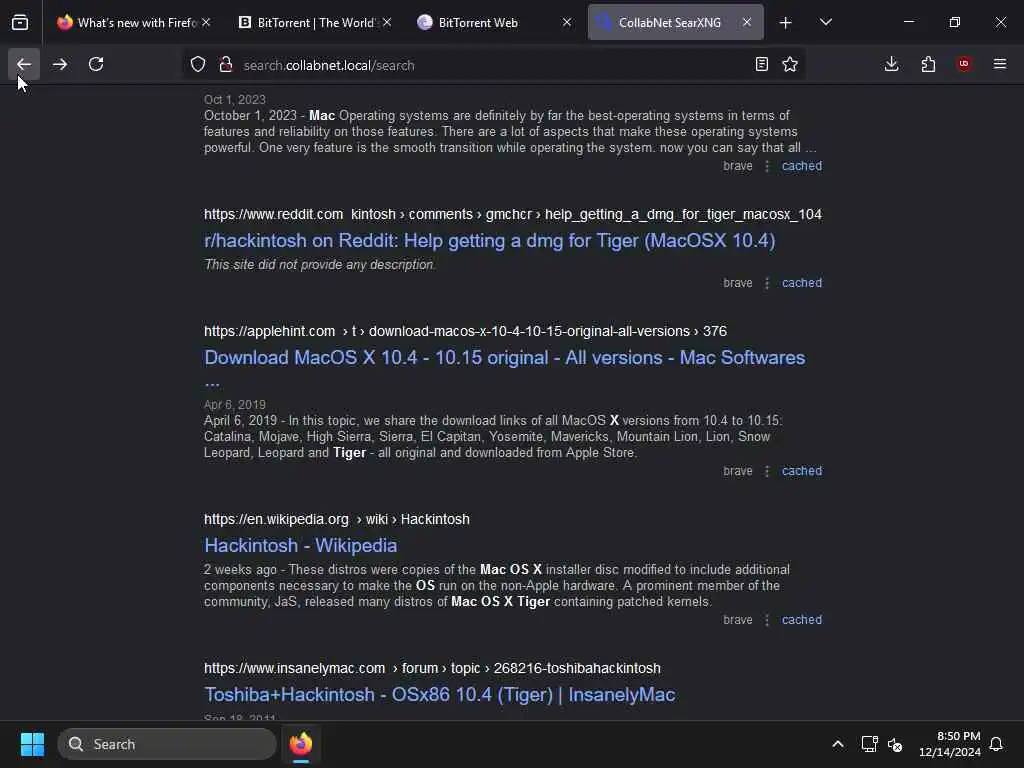Image resolution: width=1024 pixels, height=768 pixels.
Task: Close the BitTorrent The World's tab
Action: 387,22
